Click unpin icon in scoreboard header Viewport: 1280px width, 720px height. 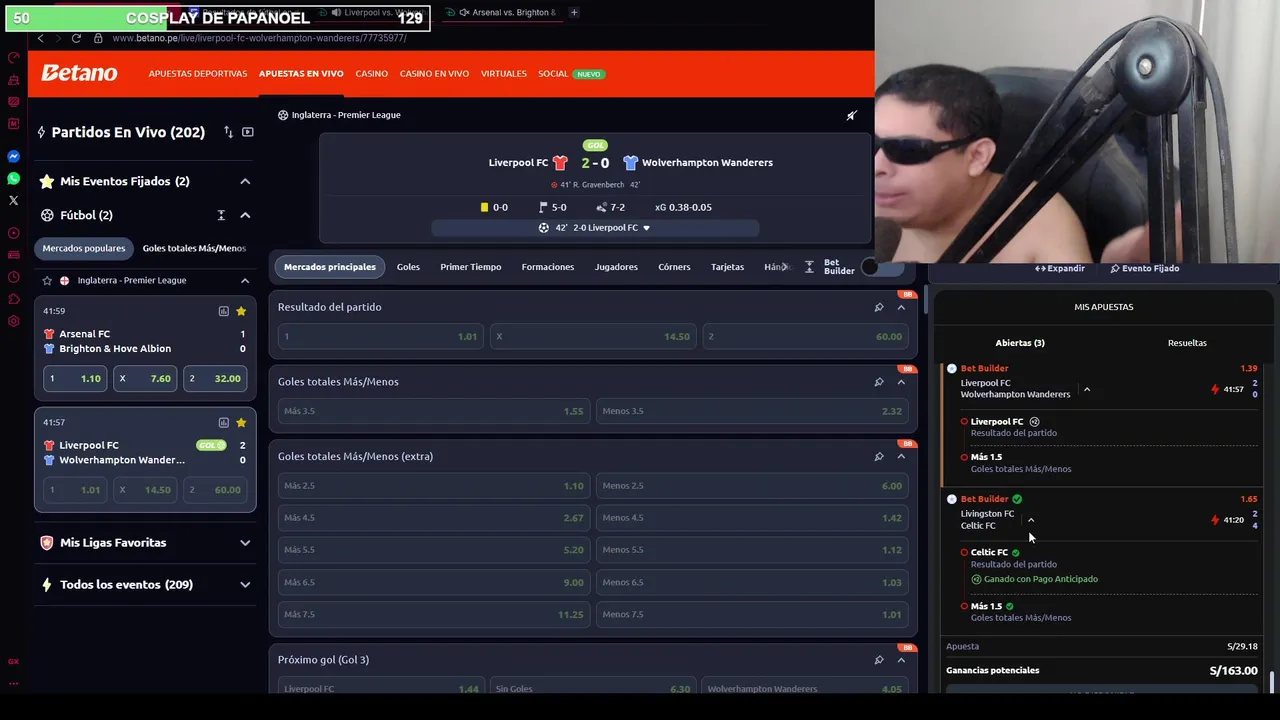point(851,115)
